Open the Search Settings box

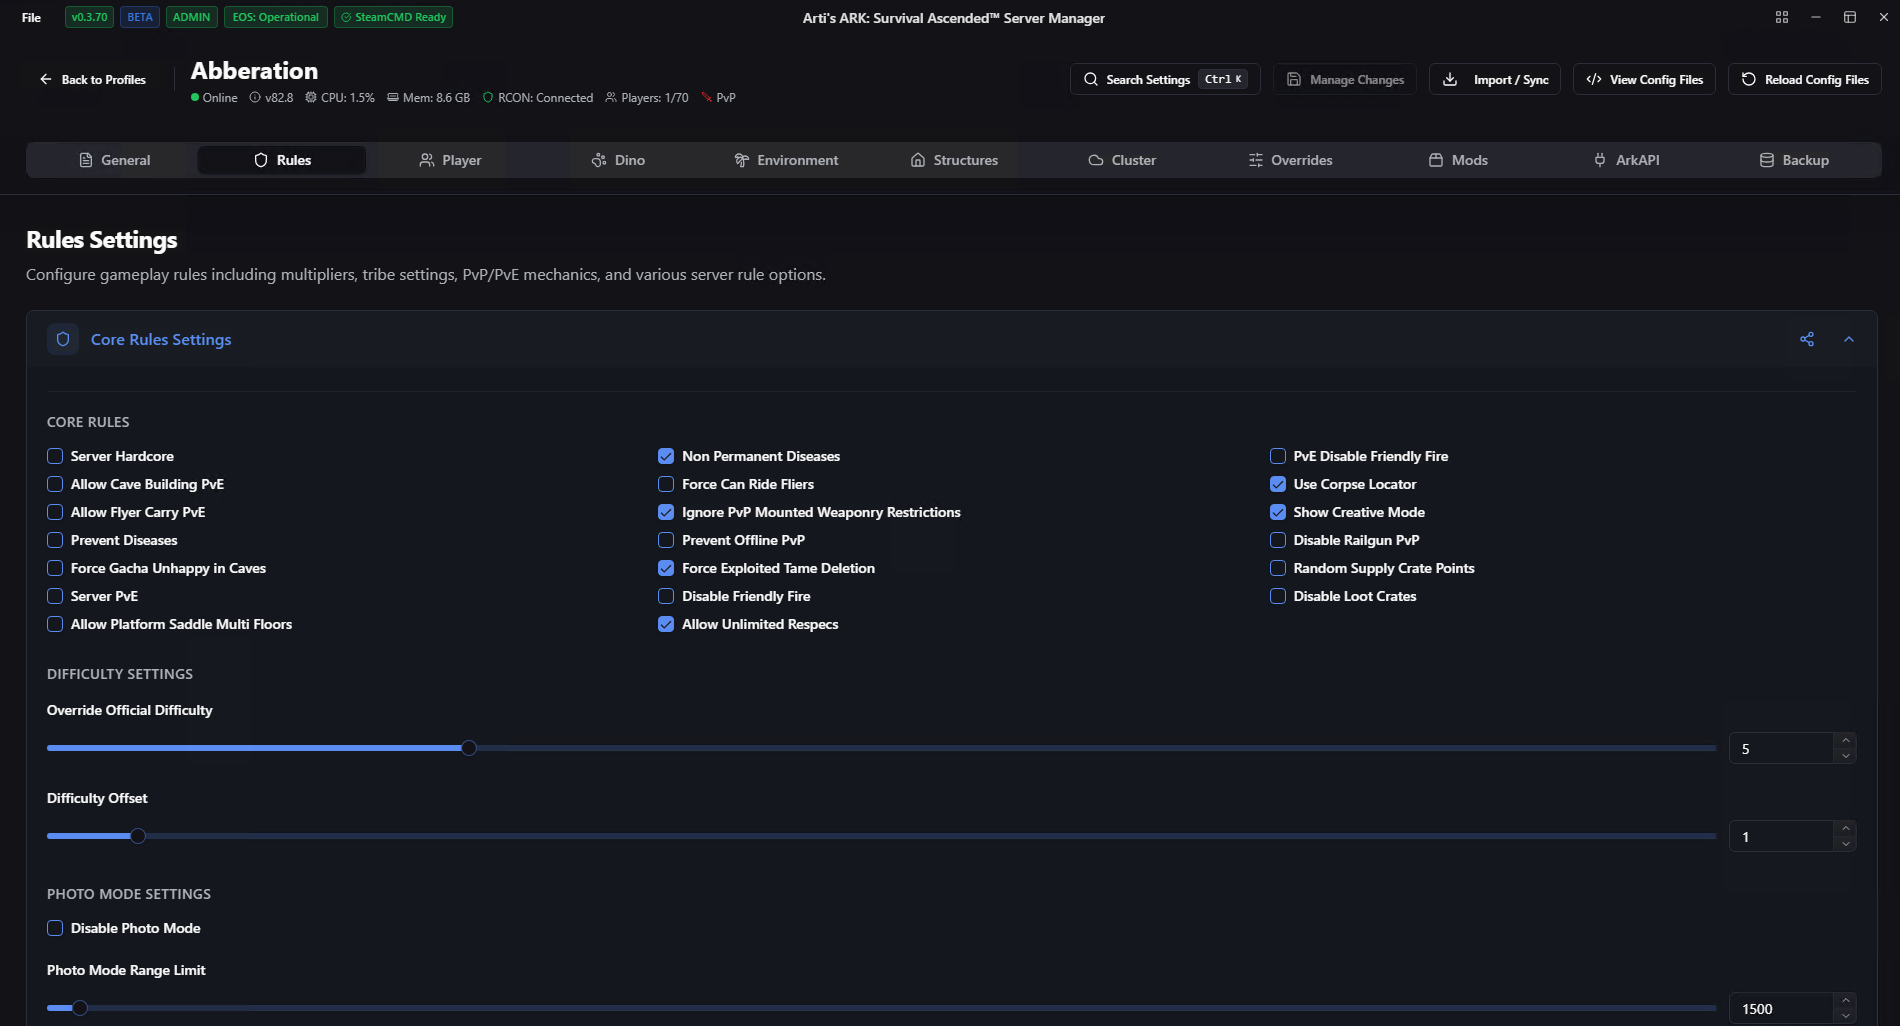tap(1164, 79)
